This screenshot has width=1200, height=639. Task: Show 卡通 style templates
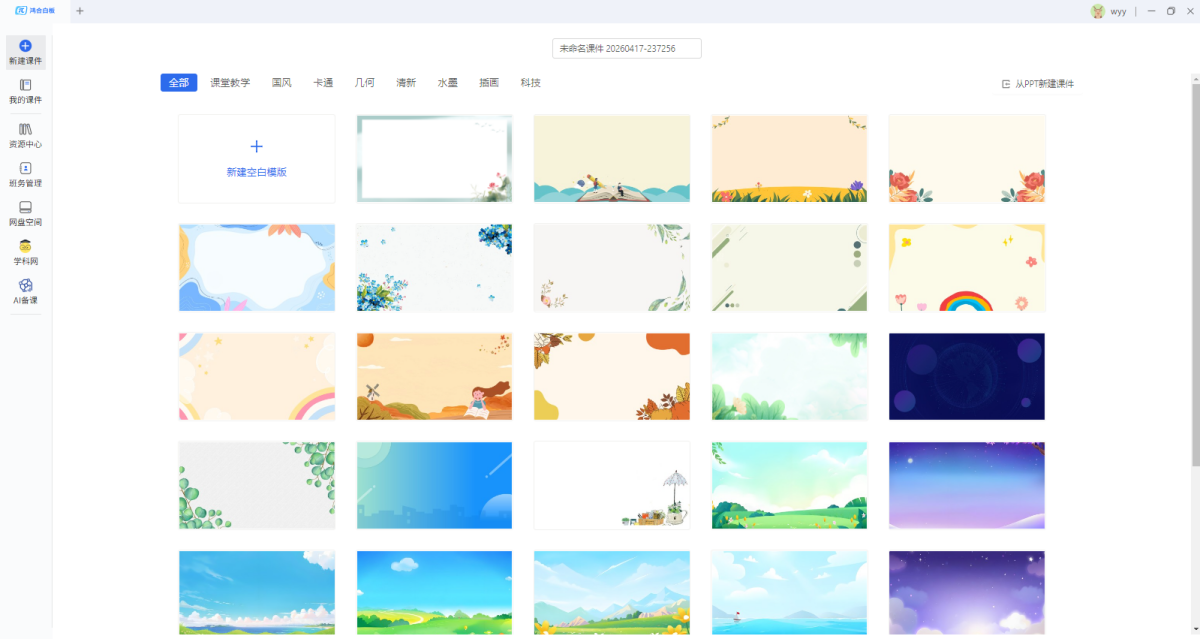click(323, 83)
